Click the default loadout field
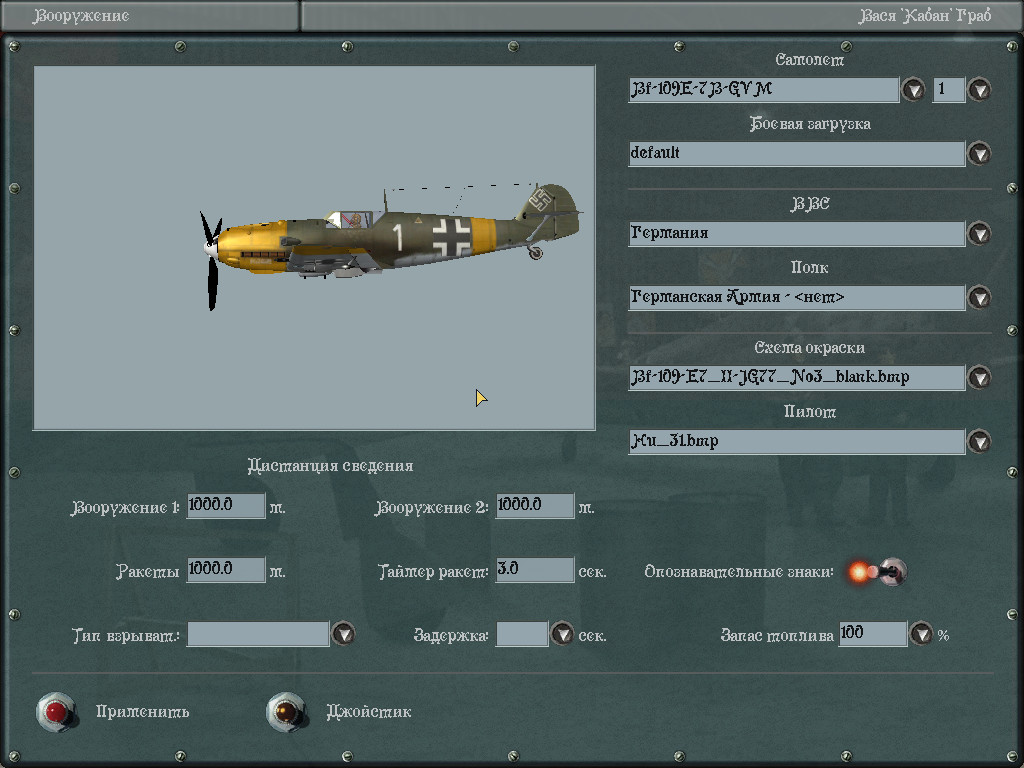 [797, 153]
